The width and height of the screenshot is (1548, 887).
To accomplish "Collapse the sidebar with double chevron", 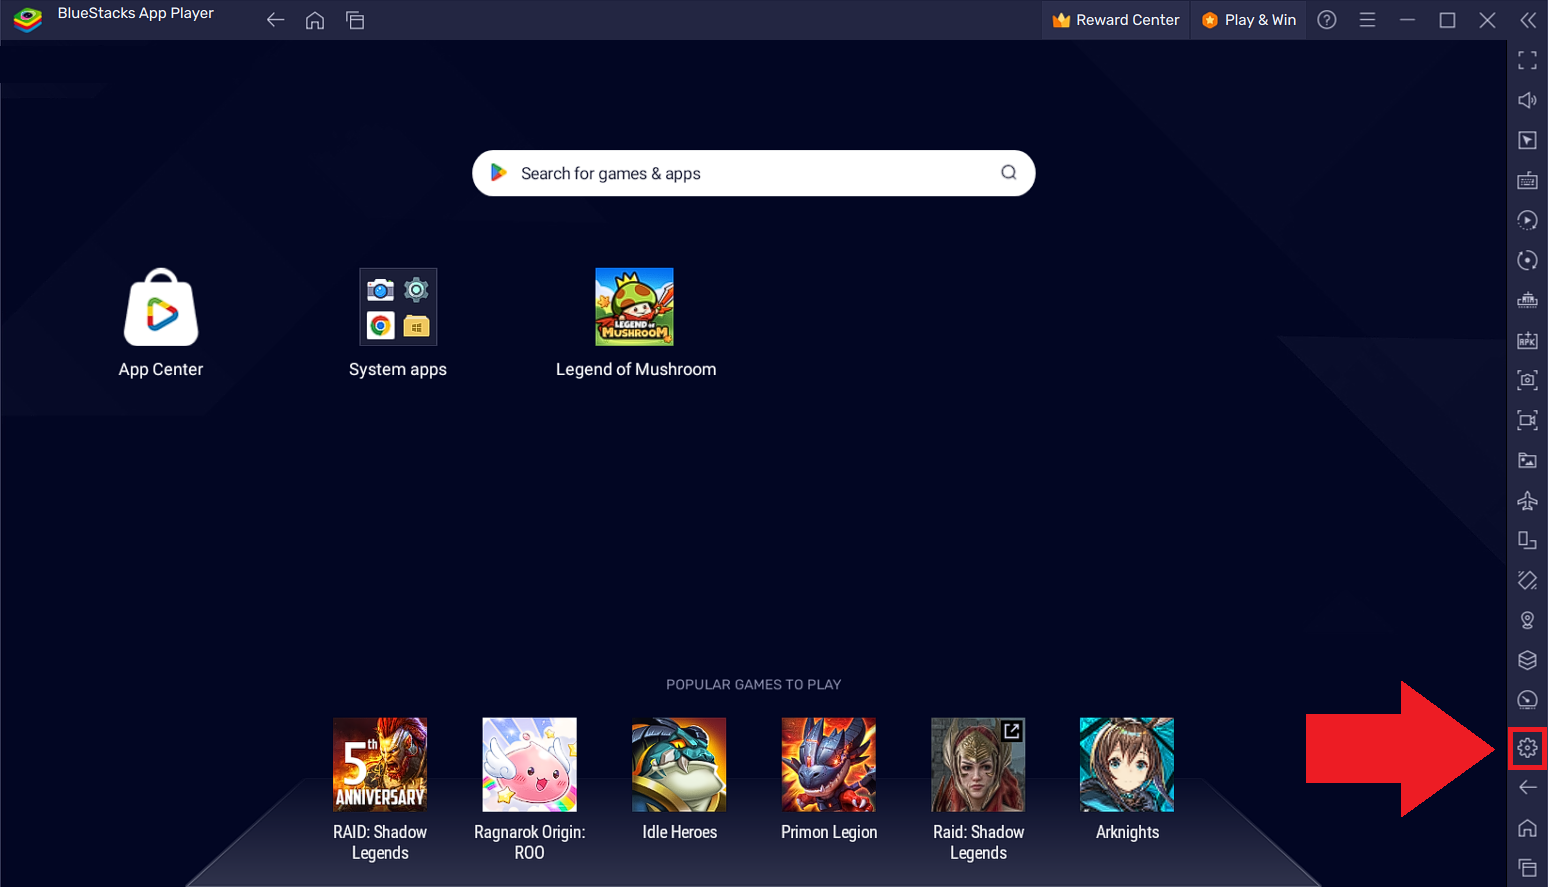I will click(x=1527, y=20).
